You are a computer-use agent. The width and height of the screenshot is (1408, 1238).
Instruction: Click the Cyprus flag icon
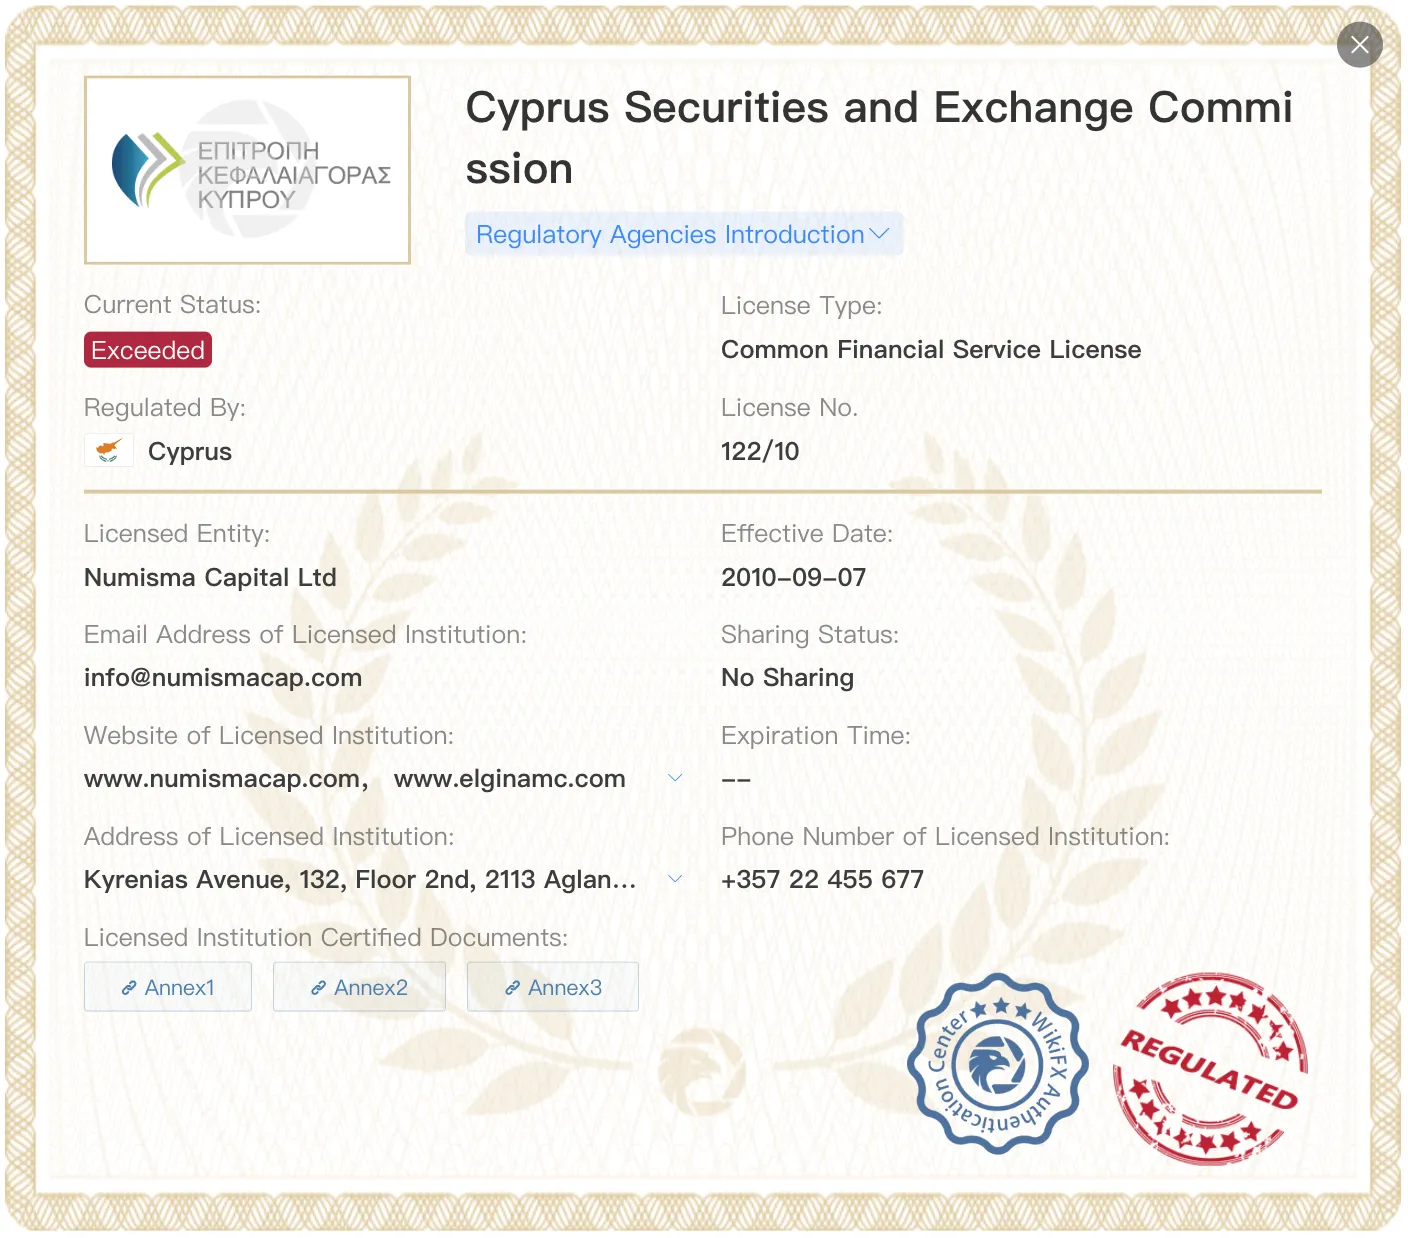pos(109,451)
